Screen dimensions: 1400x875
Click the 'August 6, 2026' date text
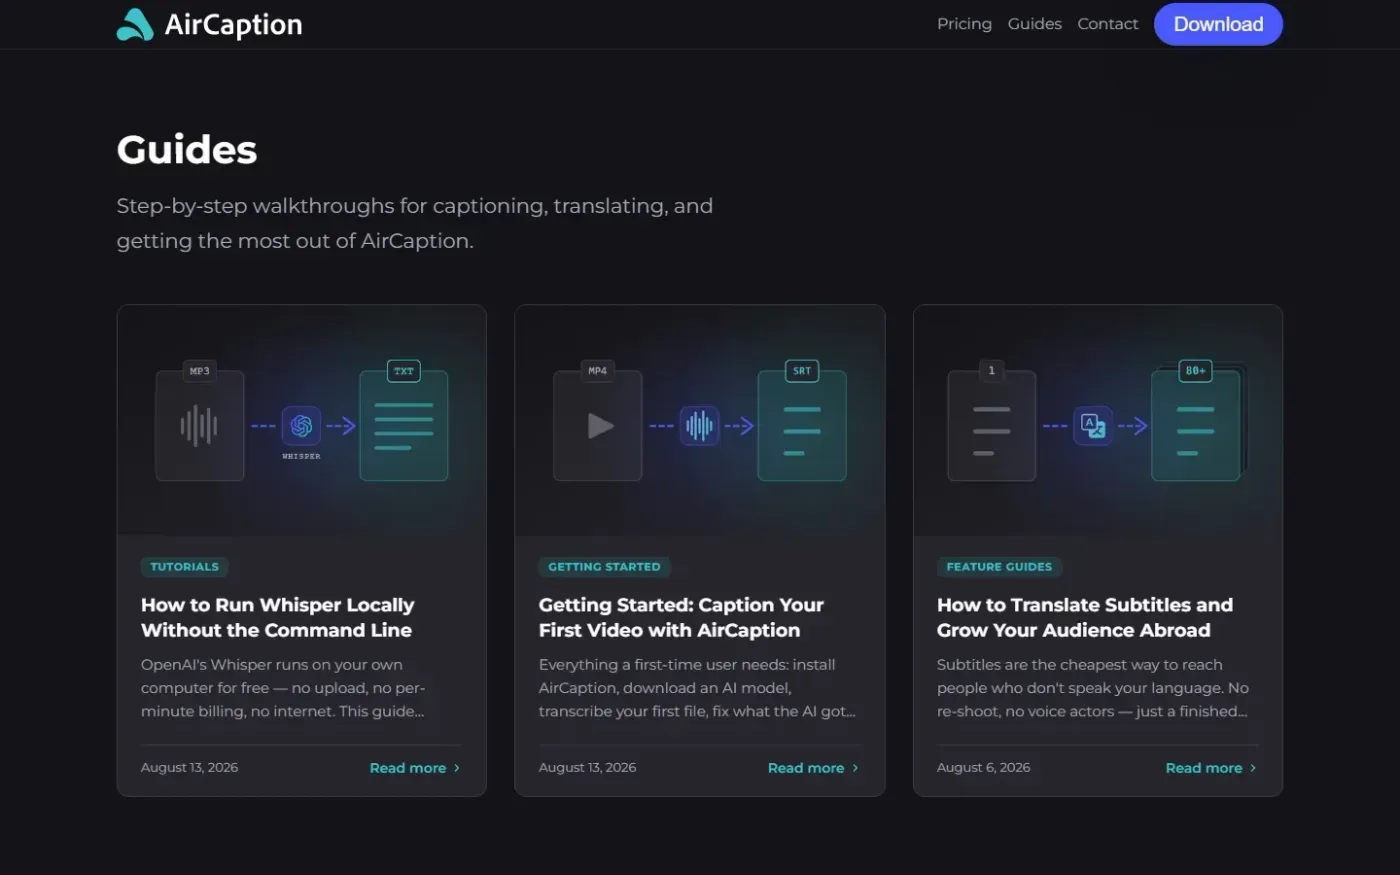984,768
